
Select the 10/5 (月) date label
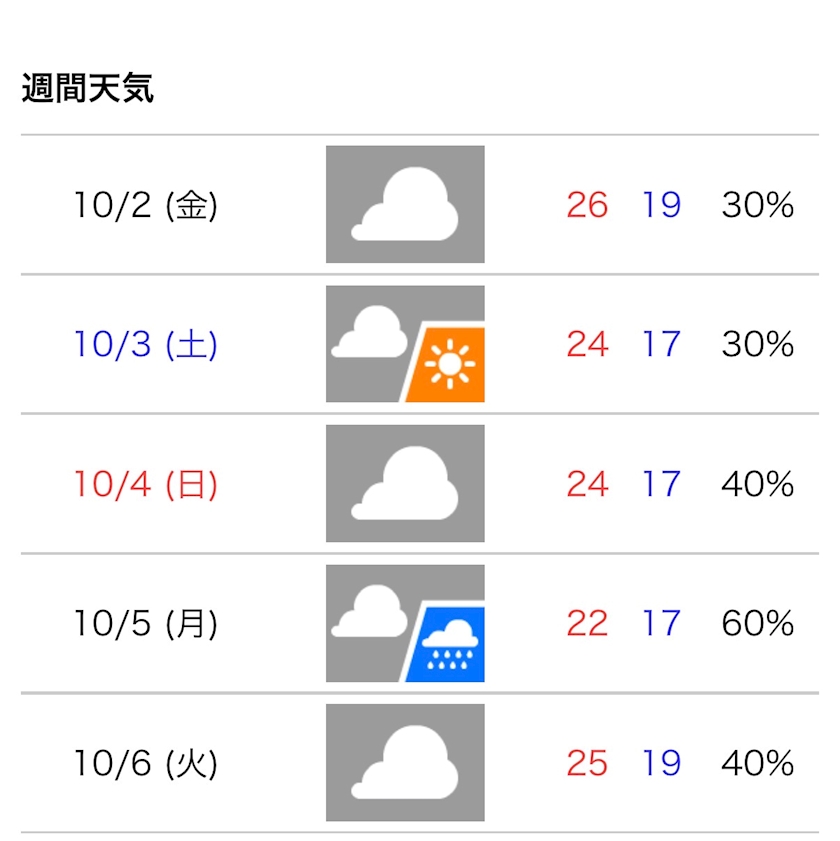[x=146, y=624]
